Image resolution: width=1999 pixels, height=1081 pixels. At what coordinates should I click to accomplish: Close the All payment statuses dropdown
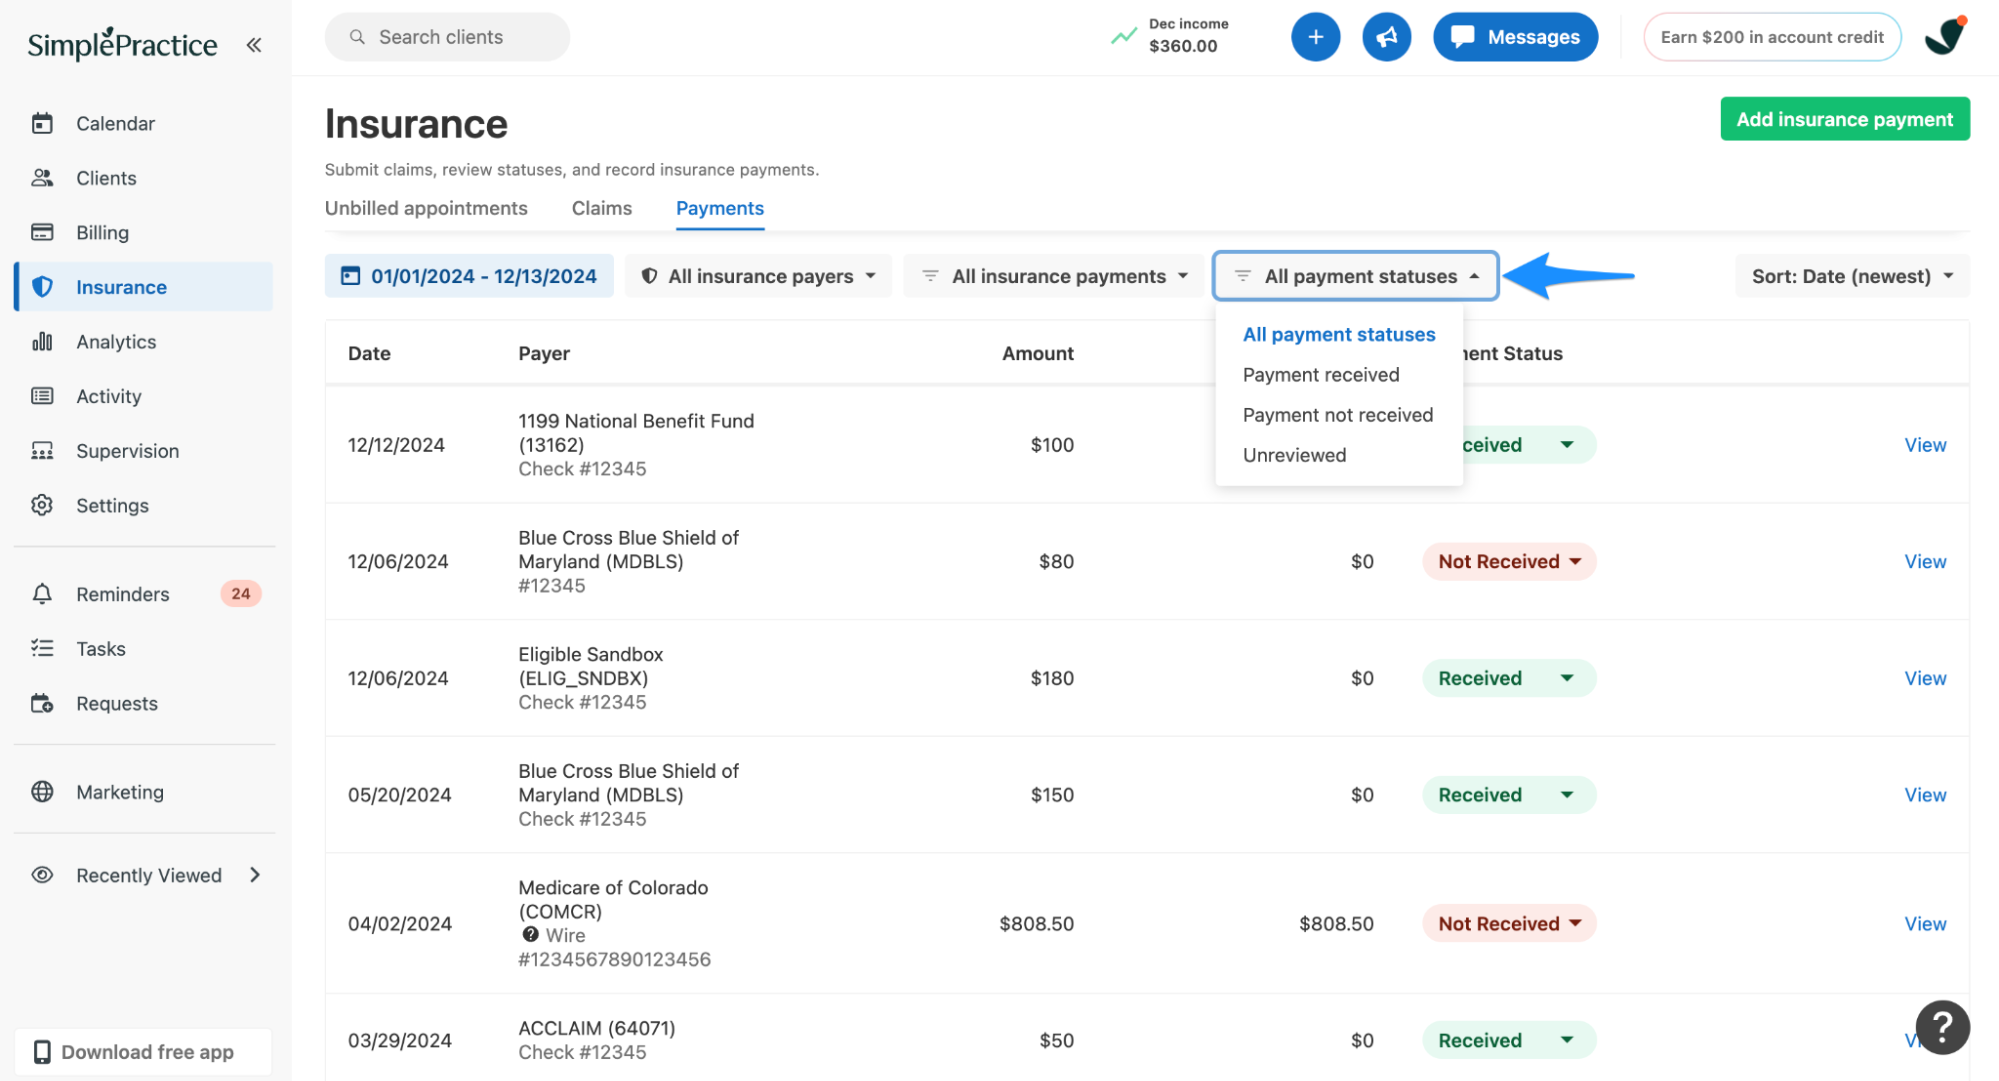pos(1356,276)
